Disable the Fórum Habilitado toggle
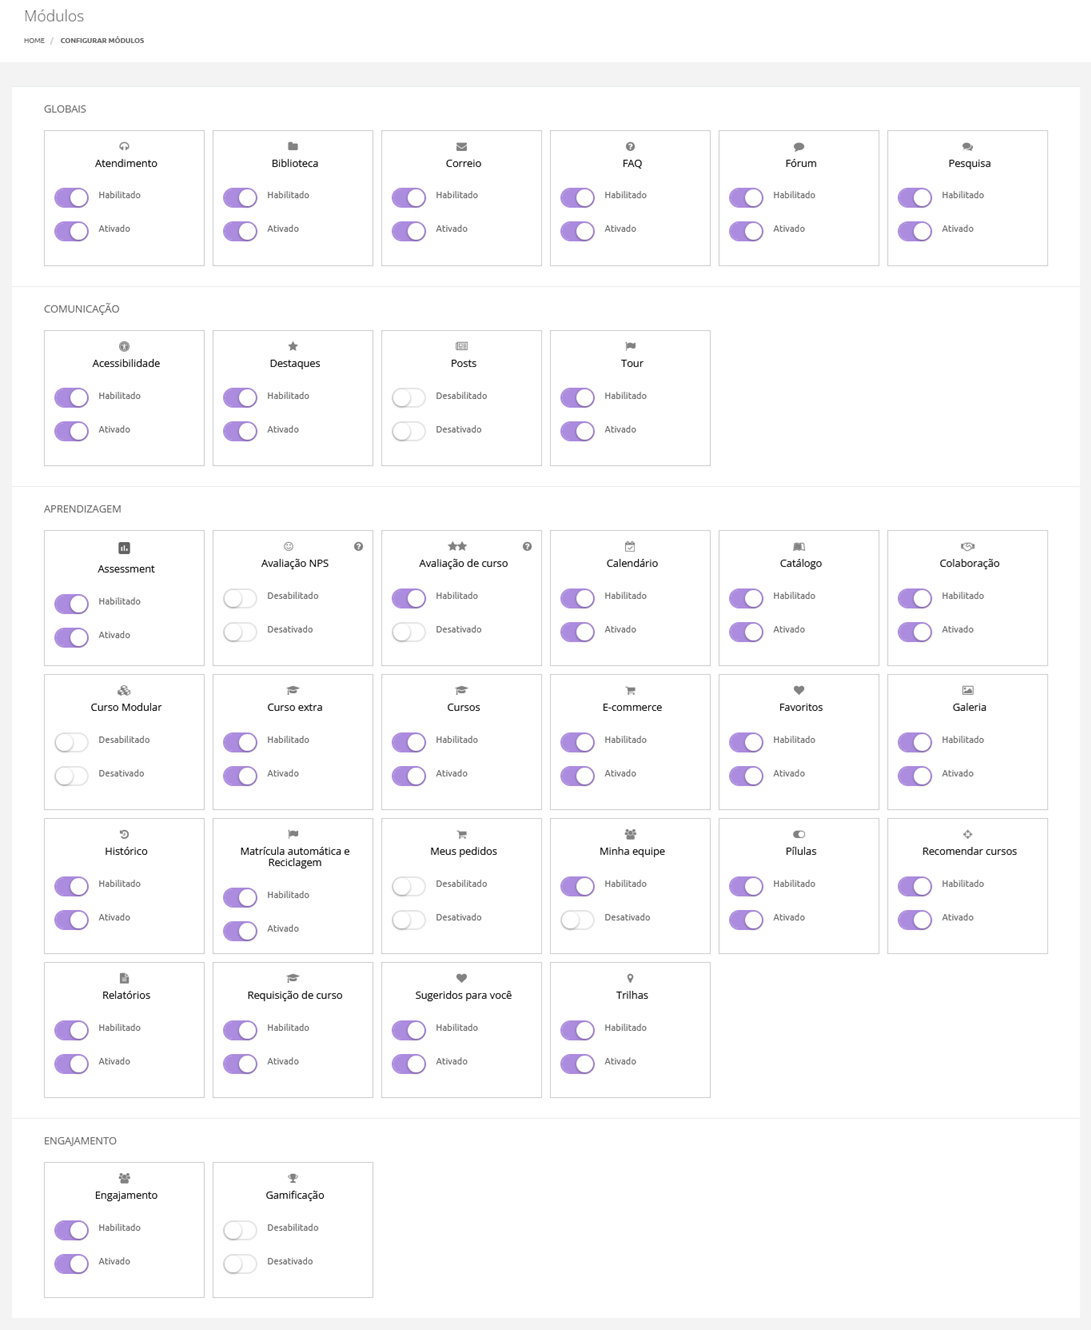Screen dimensions: 1091x1330 coord(746,198)
